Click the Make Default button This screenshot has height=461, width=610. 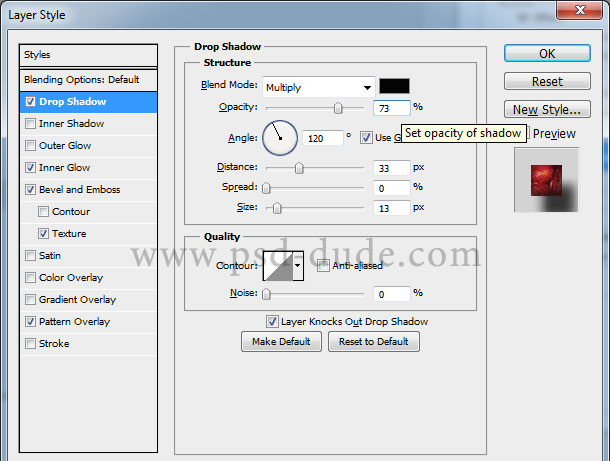tap(281, 342)
